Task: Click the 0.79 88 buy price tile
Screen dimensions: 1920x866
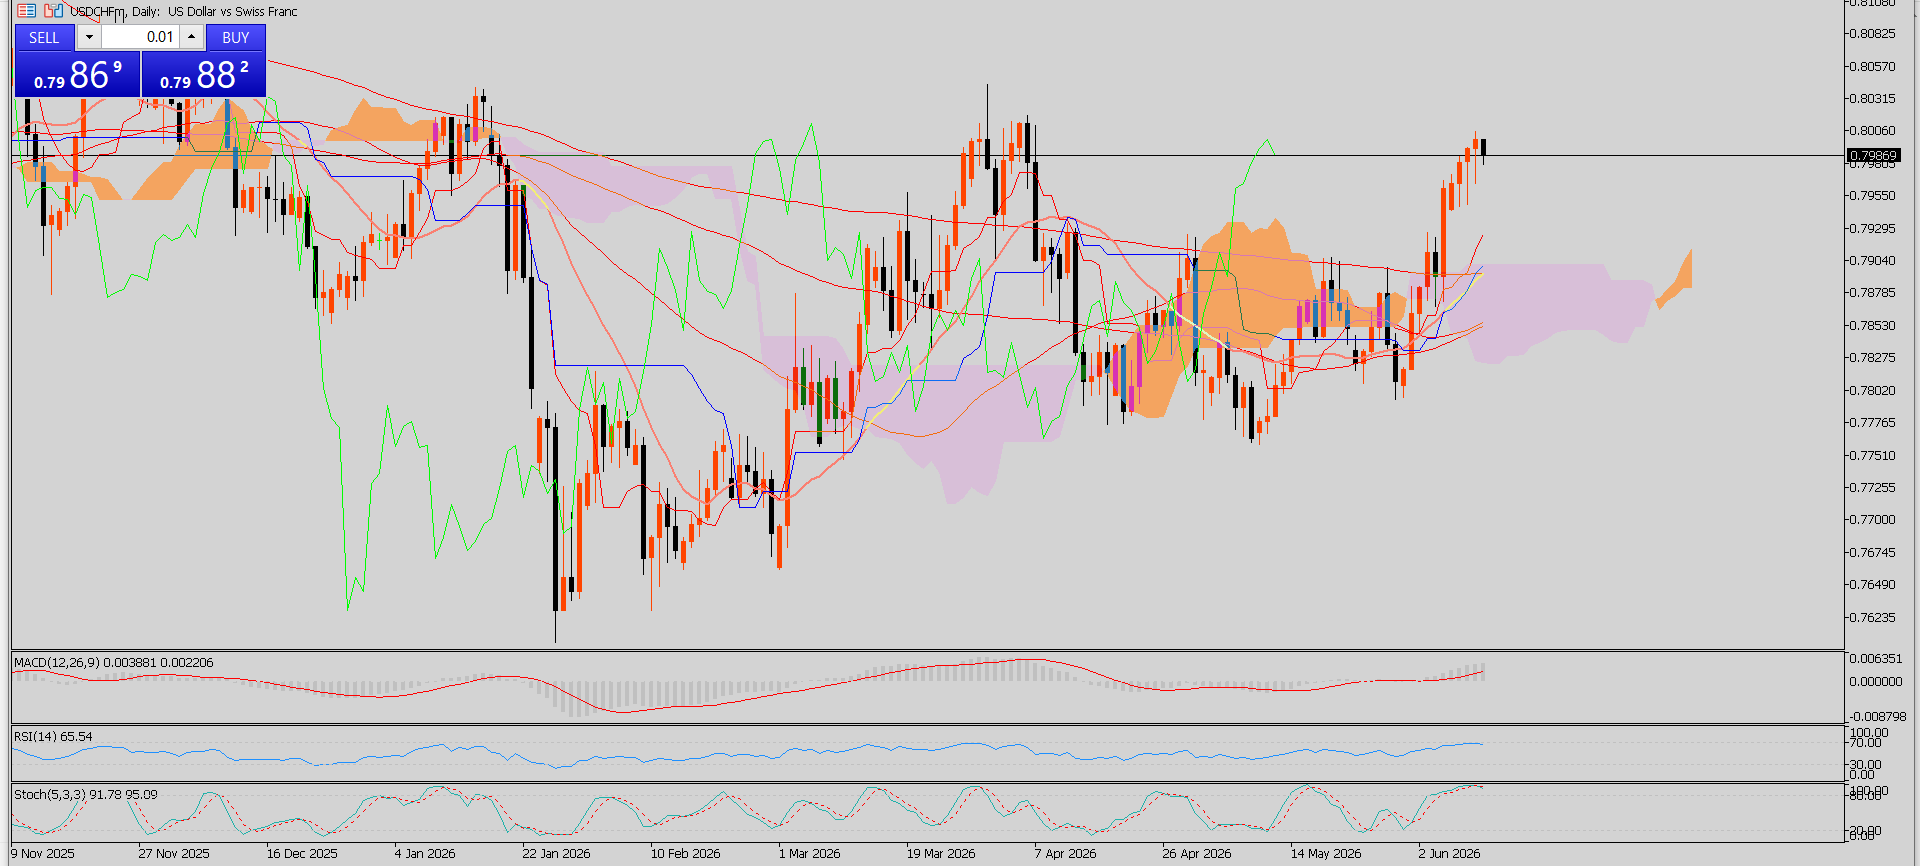Action: (x=204, y=74)
